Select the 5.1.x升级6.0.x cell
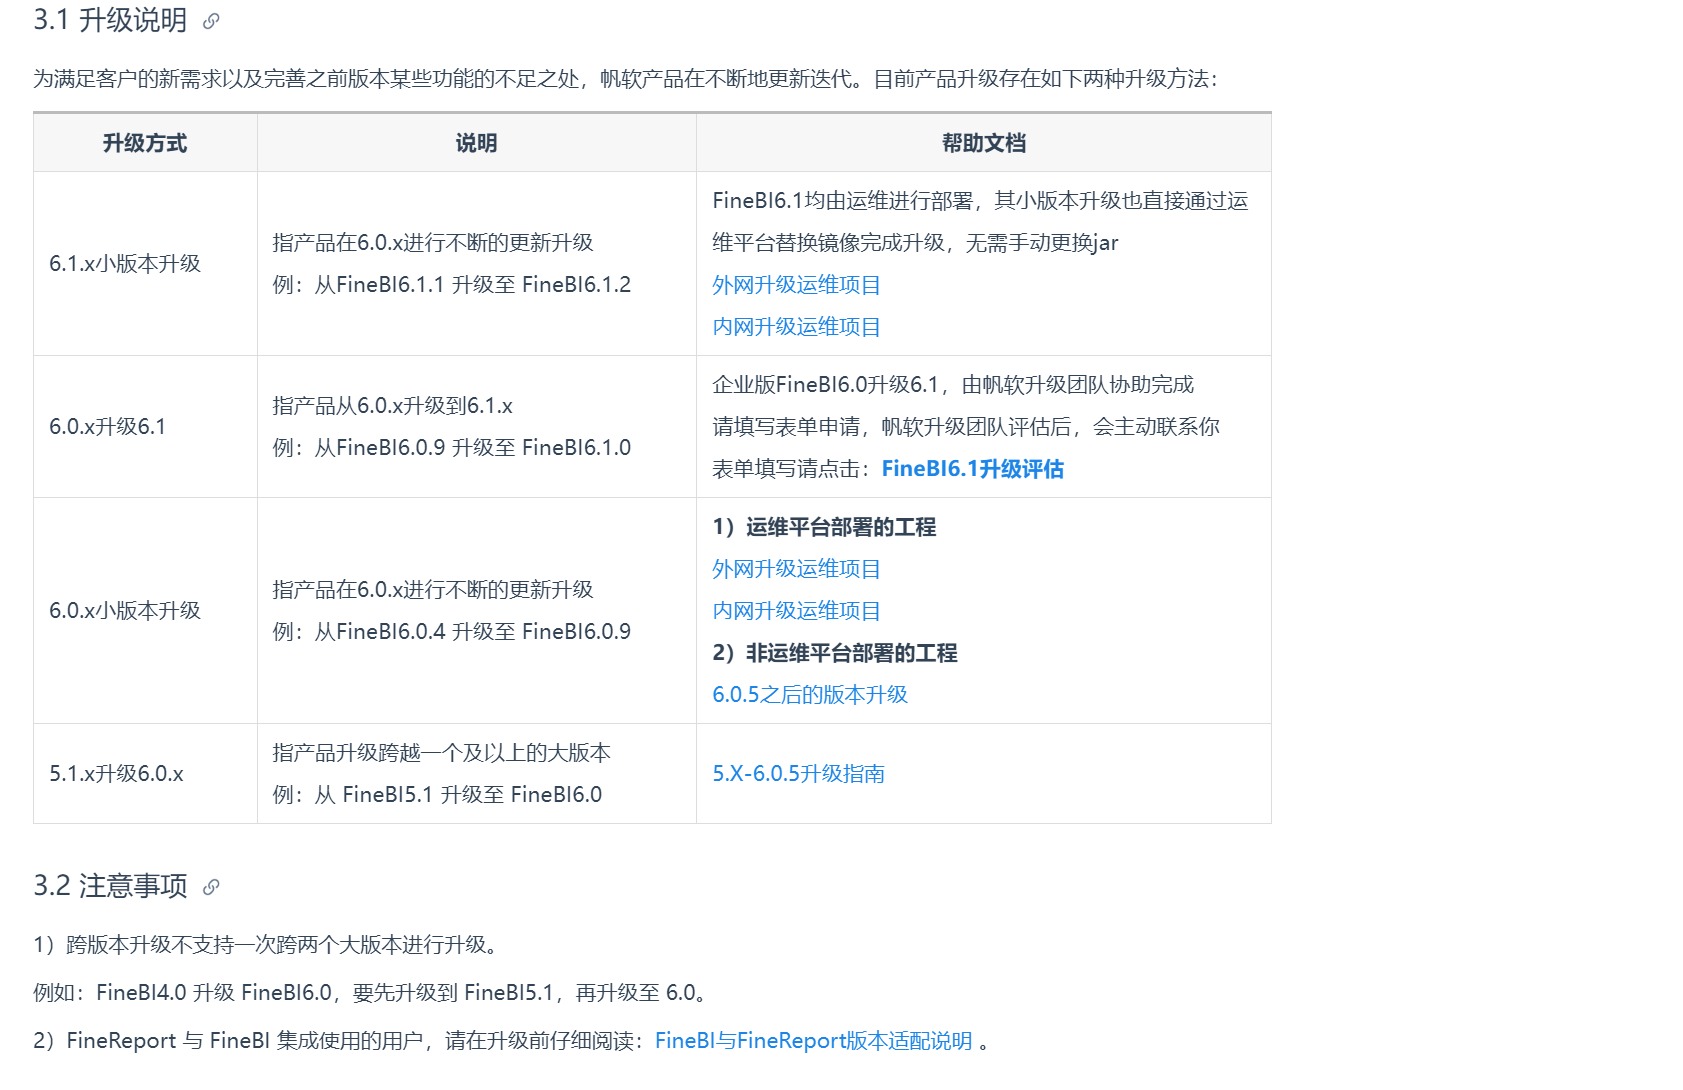Image resolution: width=1683 pixels, height=1090 pixels. (145, 774)
